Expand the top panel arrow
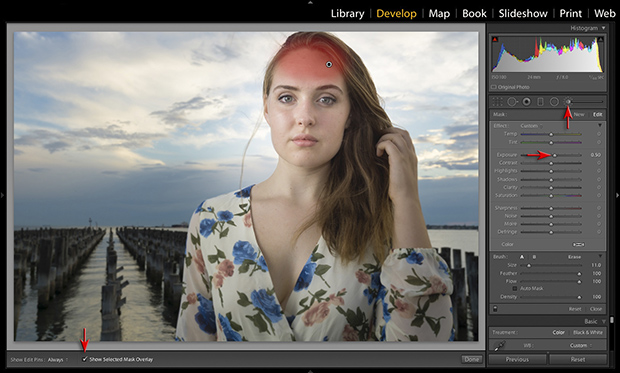The image size is (620, 373). click(310, 2)
